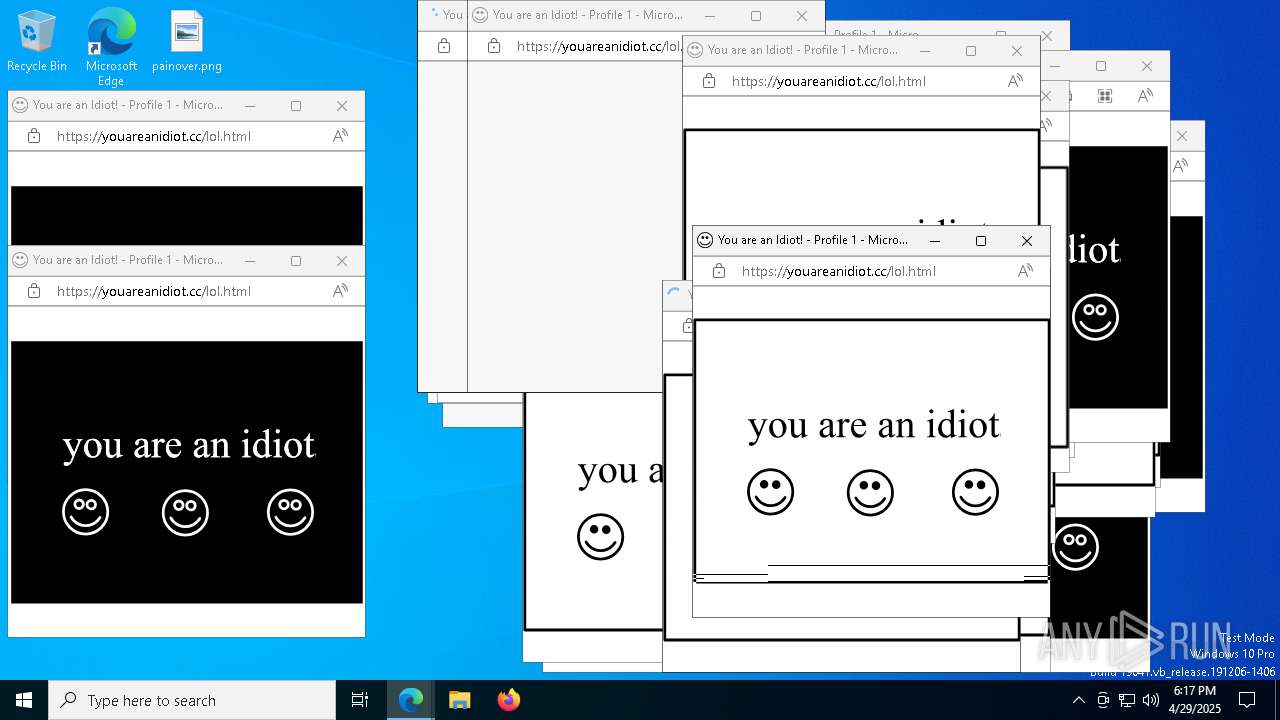The width and height of the screenshot is (1280, 720).
Task: Click the grid icon in the right background window
Action: (1105, 96)
